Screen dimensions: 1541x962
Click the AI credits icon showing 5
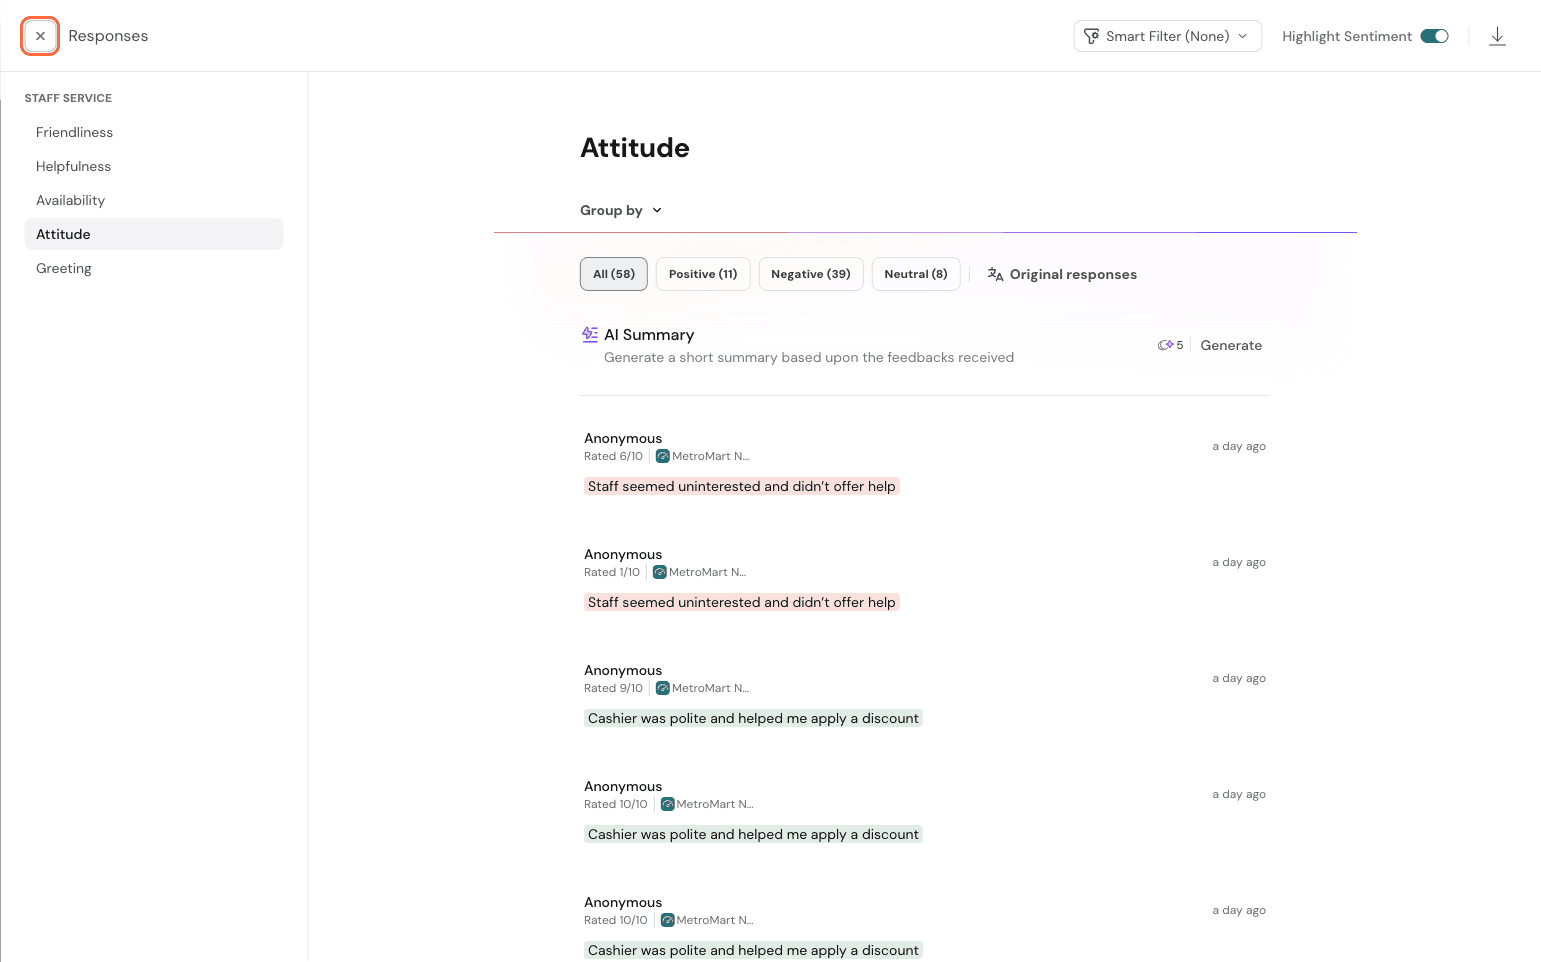coord(1166,345)
